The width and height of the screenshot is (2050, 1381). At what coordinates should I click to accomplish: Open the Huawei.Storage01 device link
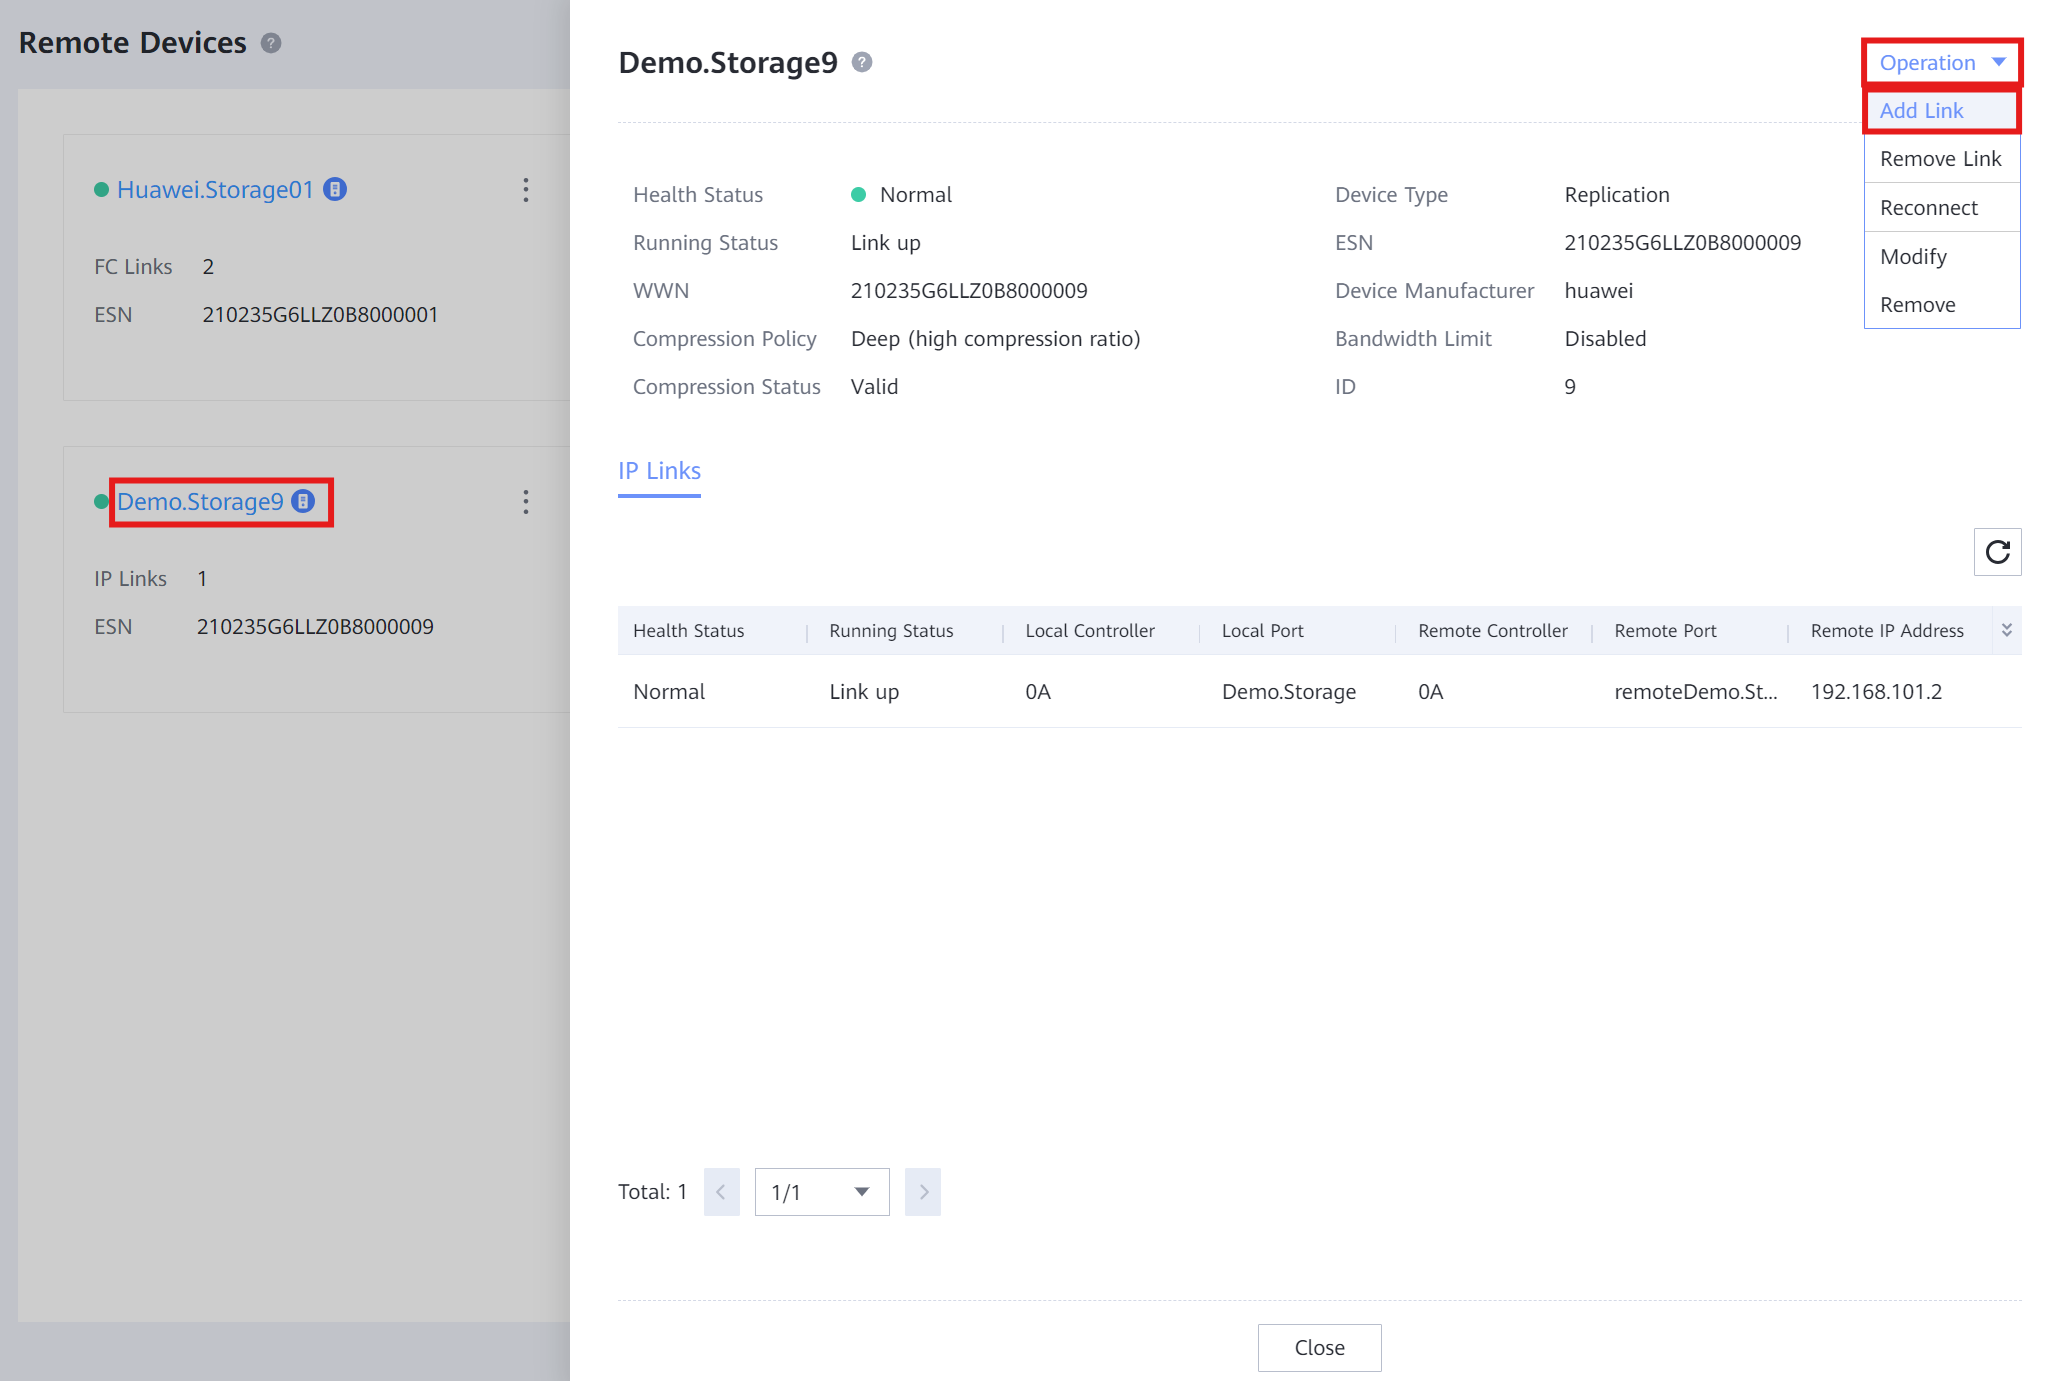click(x=215, y=190)
